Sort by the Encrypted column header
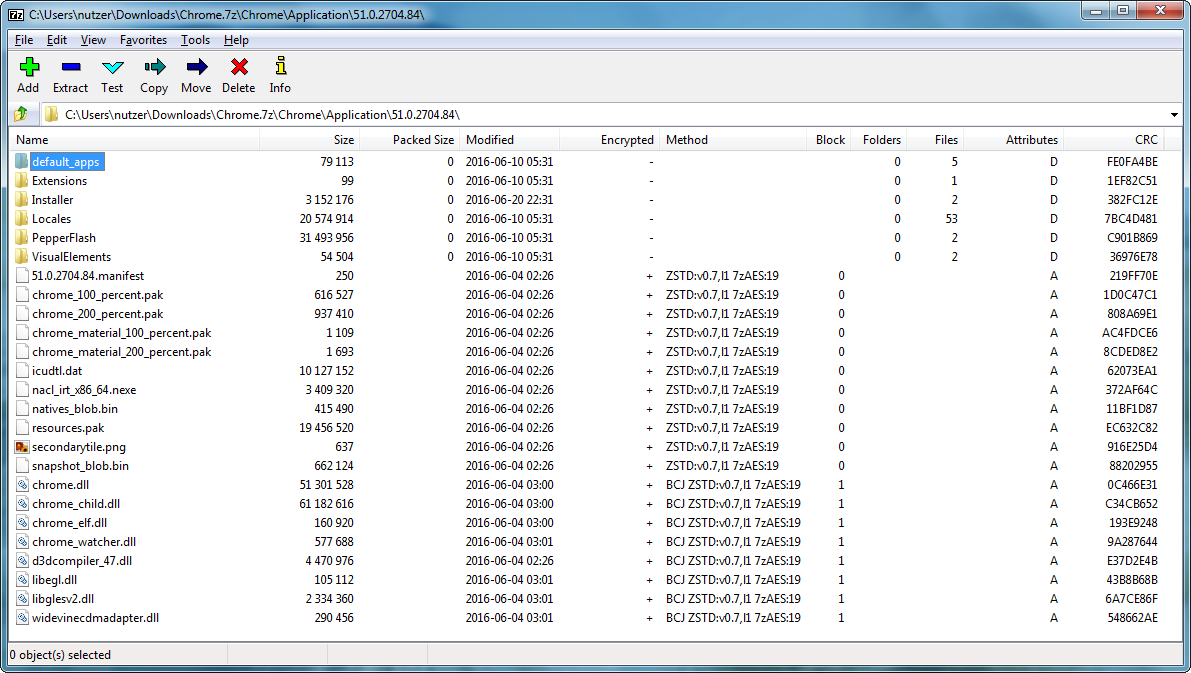The width and height of the screenshot is (1191, 673). click(x=610, y=140)
